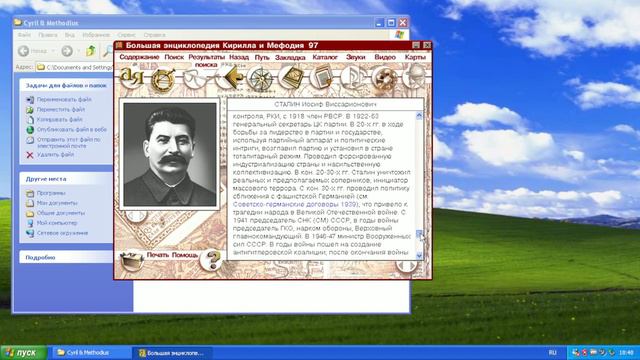Click the Explorer search magnifier icon
Screen dimensions: 640x360
[107, 51]
